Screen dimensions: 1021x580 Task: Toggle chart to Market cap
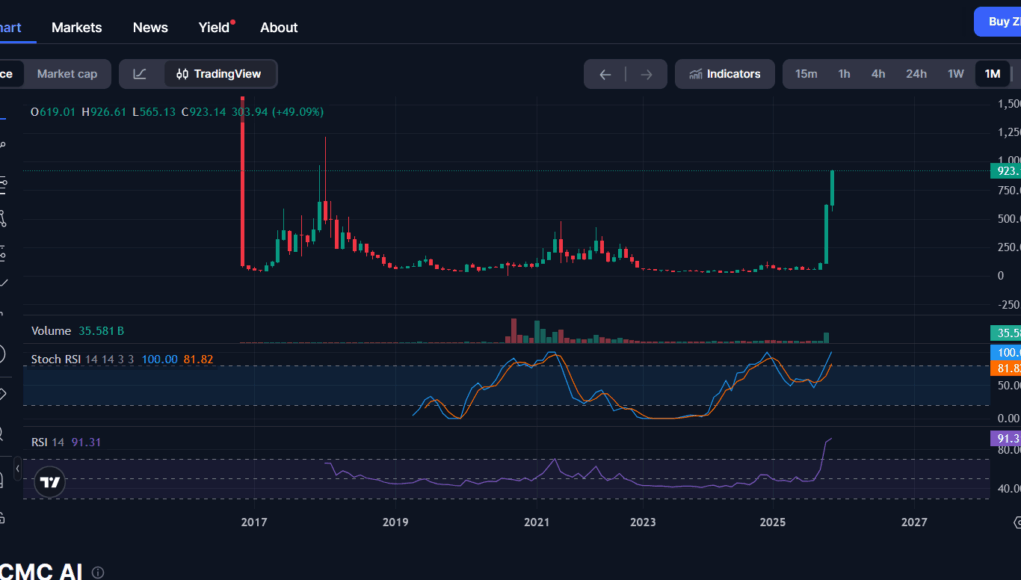coord(67,74)
